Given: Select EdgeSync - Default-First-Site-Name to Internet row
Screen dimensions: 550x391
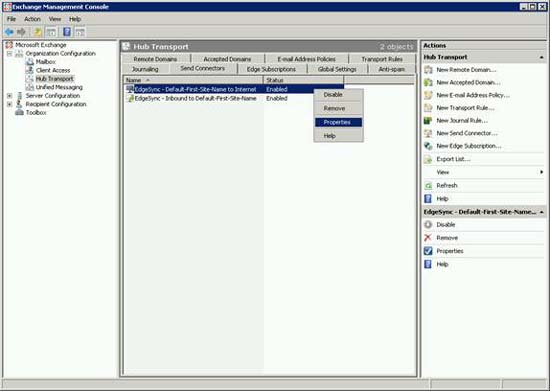Looking at the screenshot, I should pos(234,89).
